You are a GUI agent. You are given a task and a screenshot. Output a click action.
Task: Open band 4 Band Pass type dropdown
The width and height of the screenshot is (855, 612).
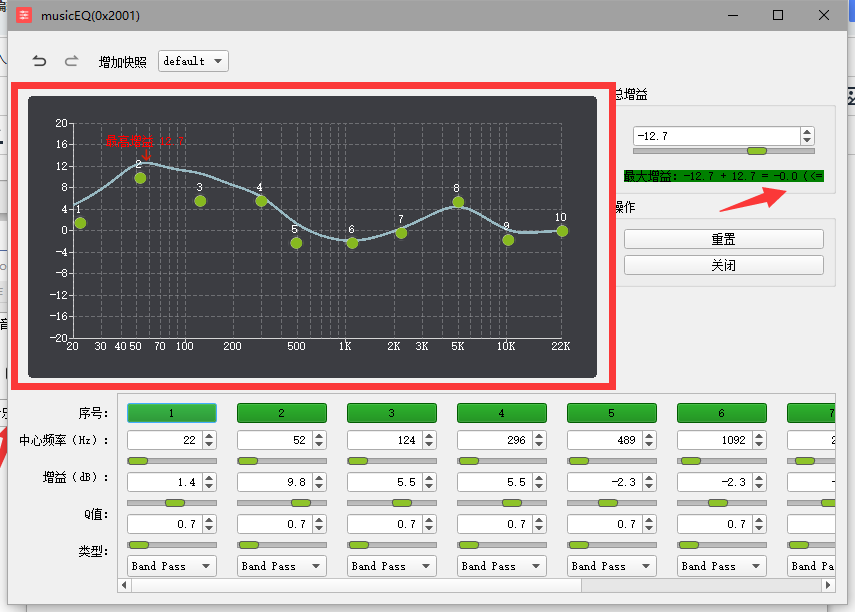click(x=502, y=566)
